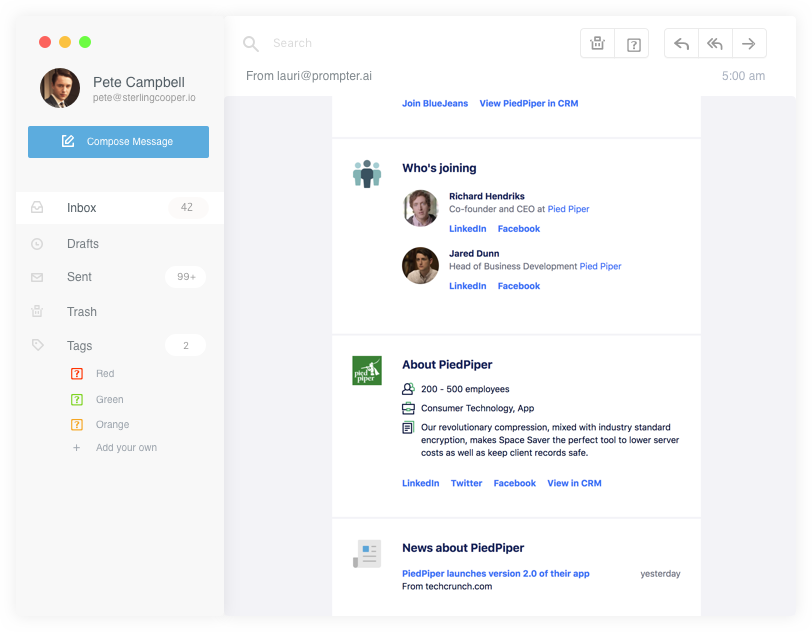Click the briefcase industry icon
The image size is (812, 632).
point(408,408)
